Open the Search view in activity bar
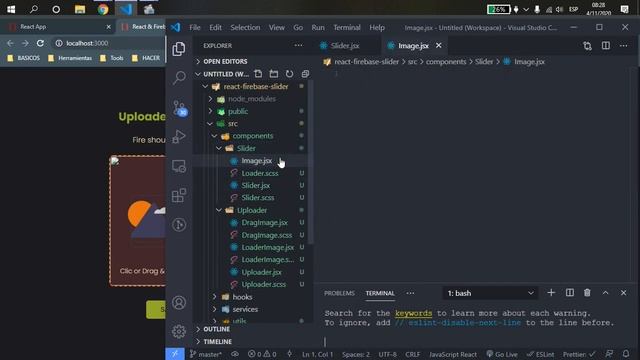 click(179, 78)
